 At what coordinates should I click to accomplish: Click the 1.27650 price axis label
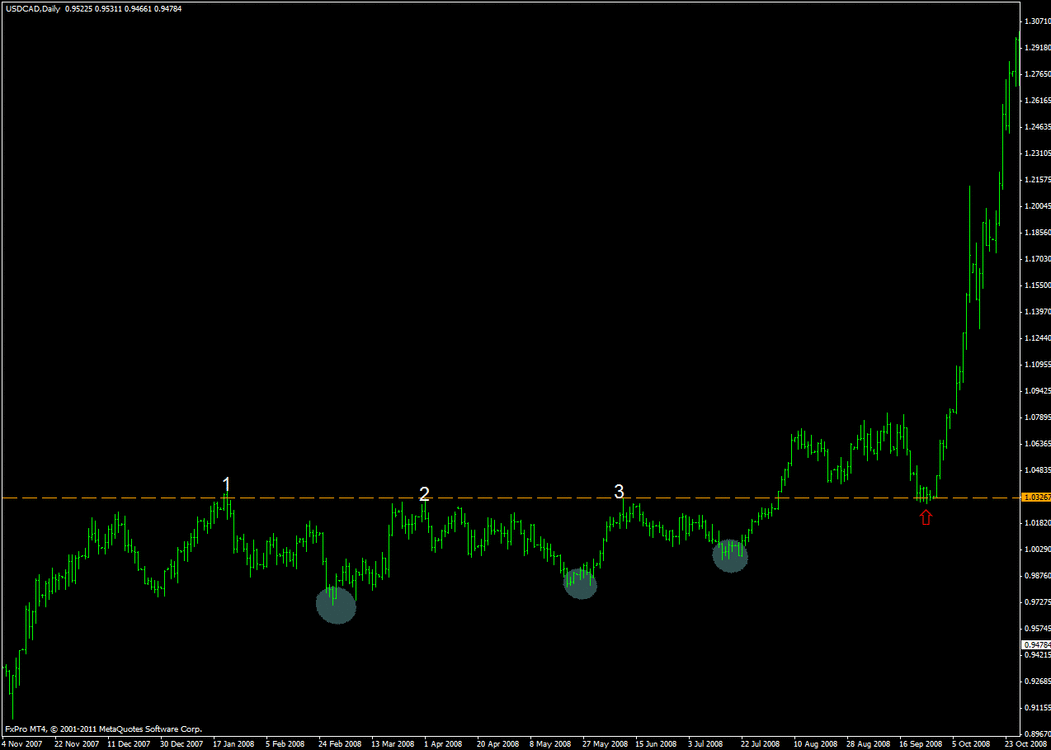point(1036,74)
